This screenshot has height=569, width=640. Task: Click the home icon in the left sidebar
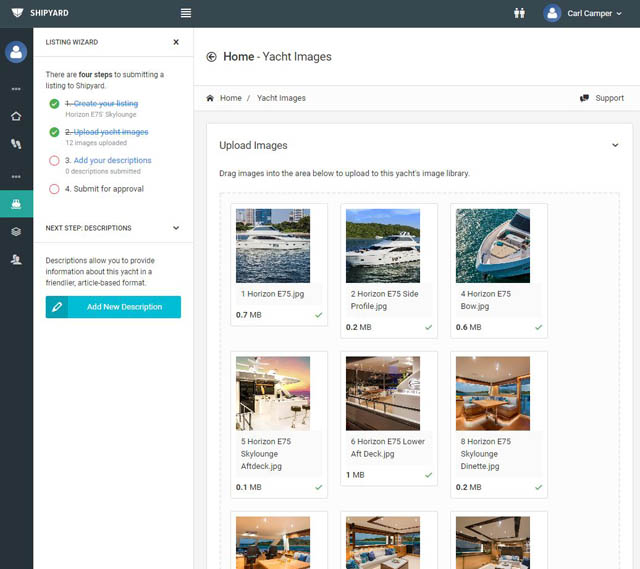tap(16, 116)
